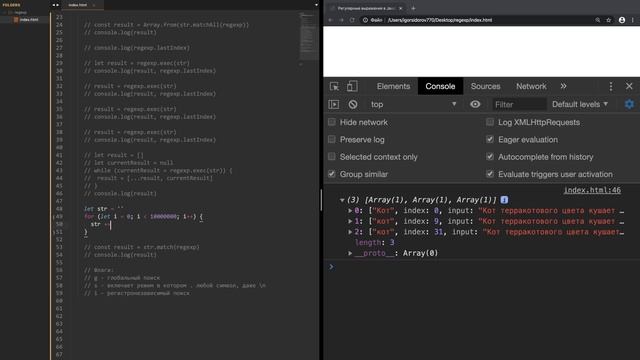Image resolution: width=640 pixels, height=360 pixels.
Task: Enable Log XMLHttpRequests checkbox
Action: coord(490,122)
